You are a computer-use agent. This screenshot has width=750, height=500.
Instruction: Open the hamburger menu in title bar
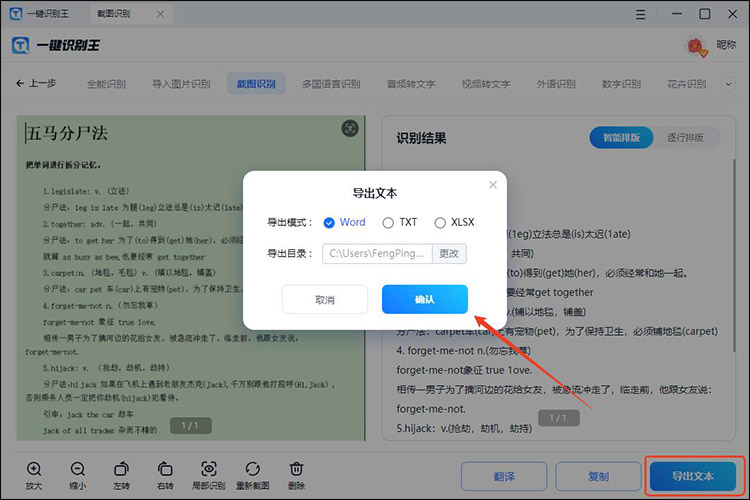[640, 14]
